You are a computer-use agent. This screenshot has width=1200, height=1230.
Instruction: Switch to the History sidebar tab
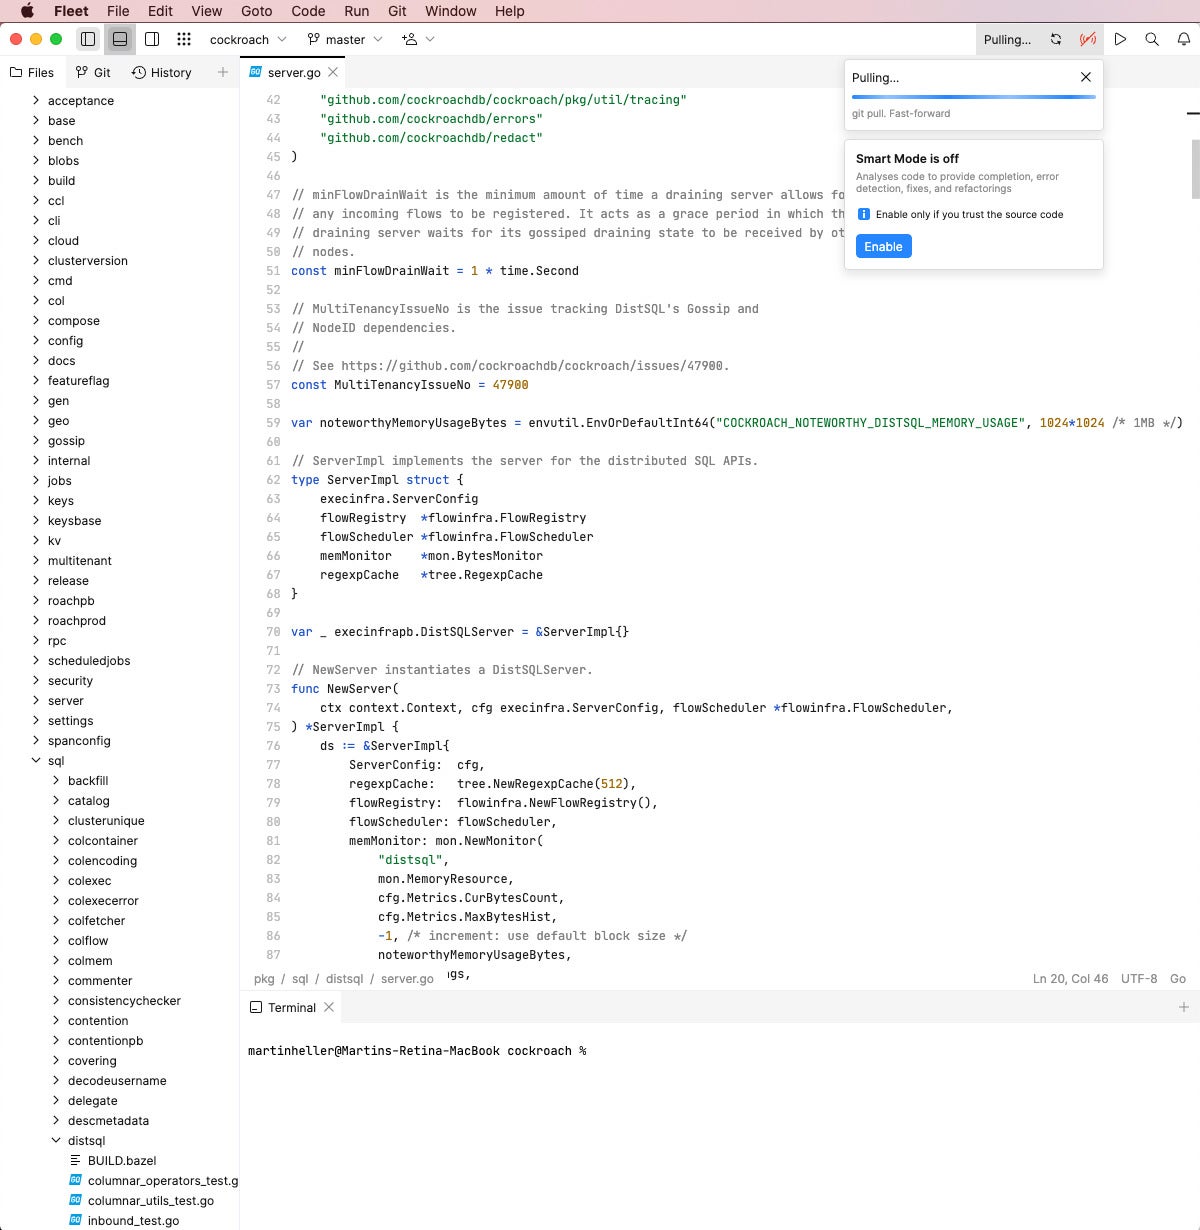(x=162, y=72)
